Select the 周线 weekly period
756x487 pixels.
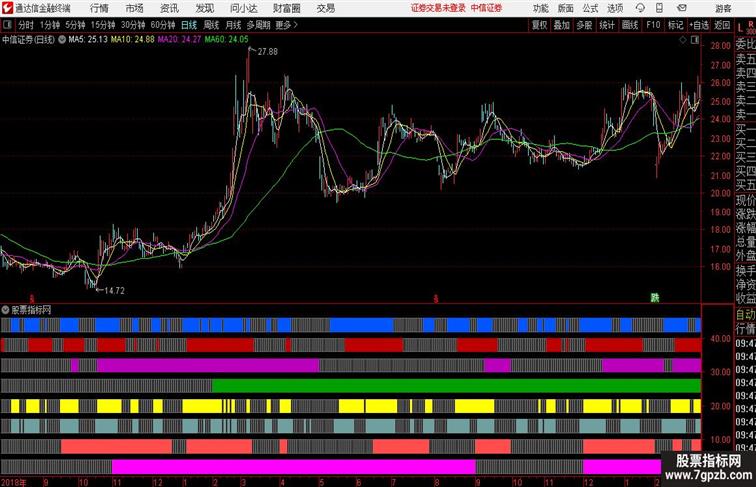211,25
